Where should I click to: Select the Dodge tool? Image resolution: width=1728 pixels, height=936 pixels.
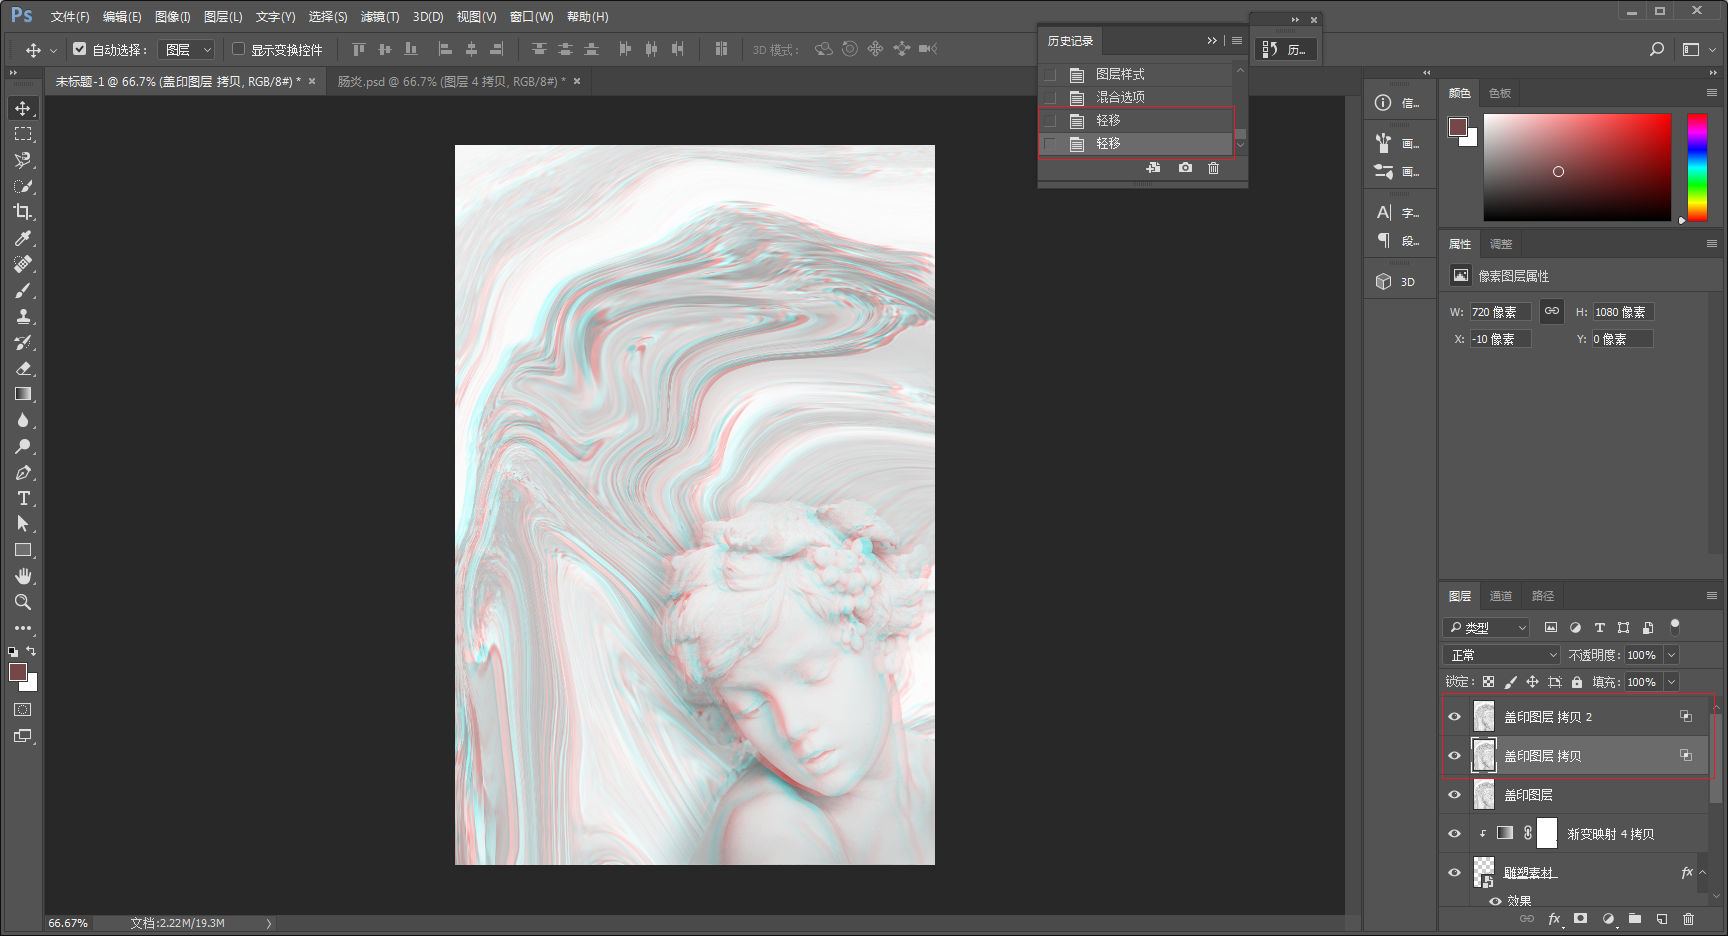23,446
